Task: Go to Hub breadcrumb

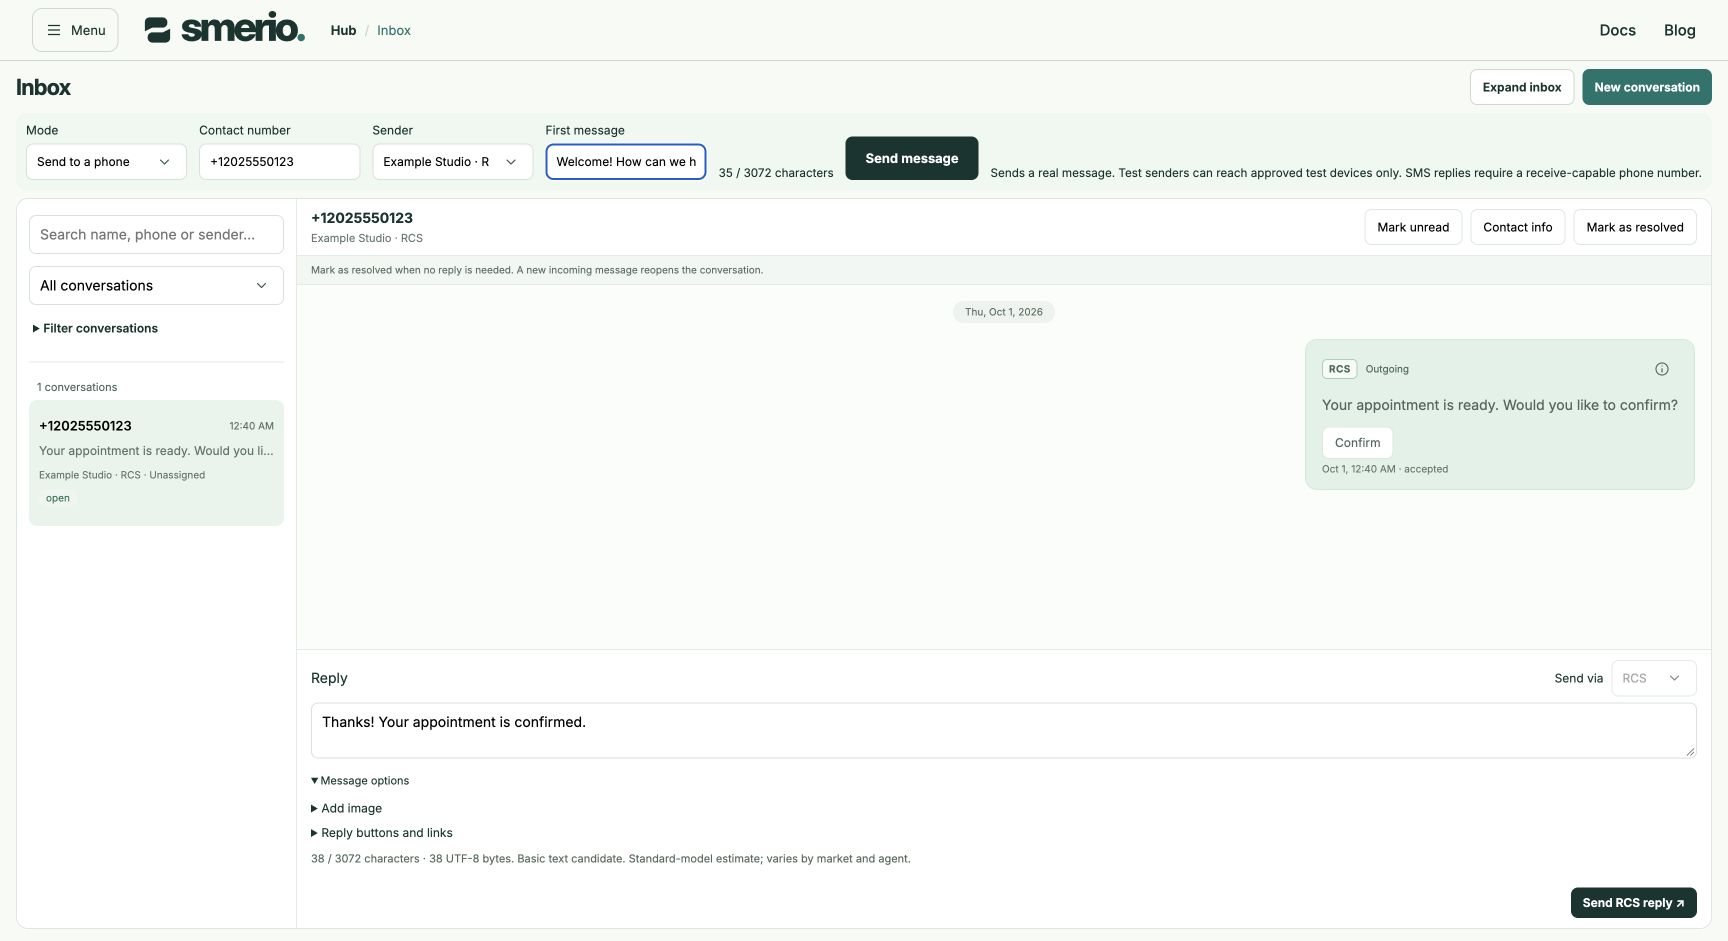Action: [343, 30]
